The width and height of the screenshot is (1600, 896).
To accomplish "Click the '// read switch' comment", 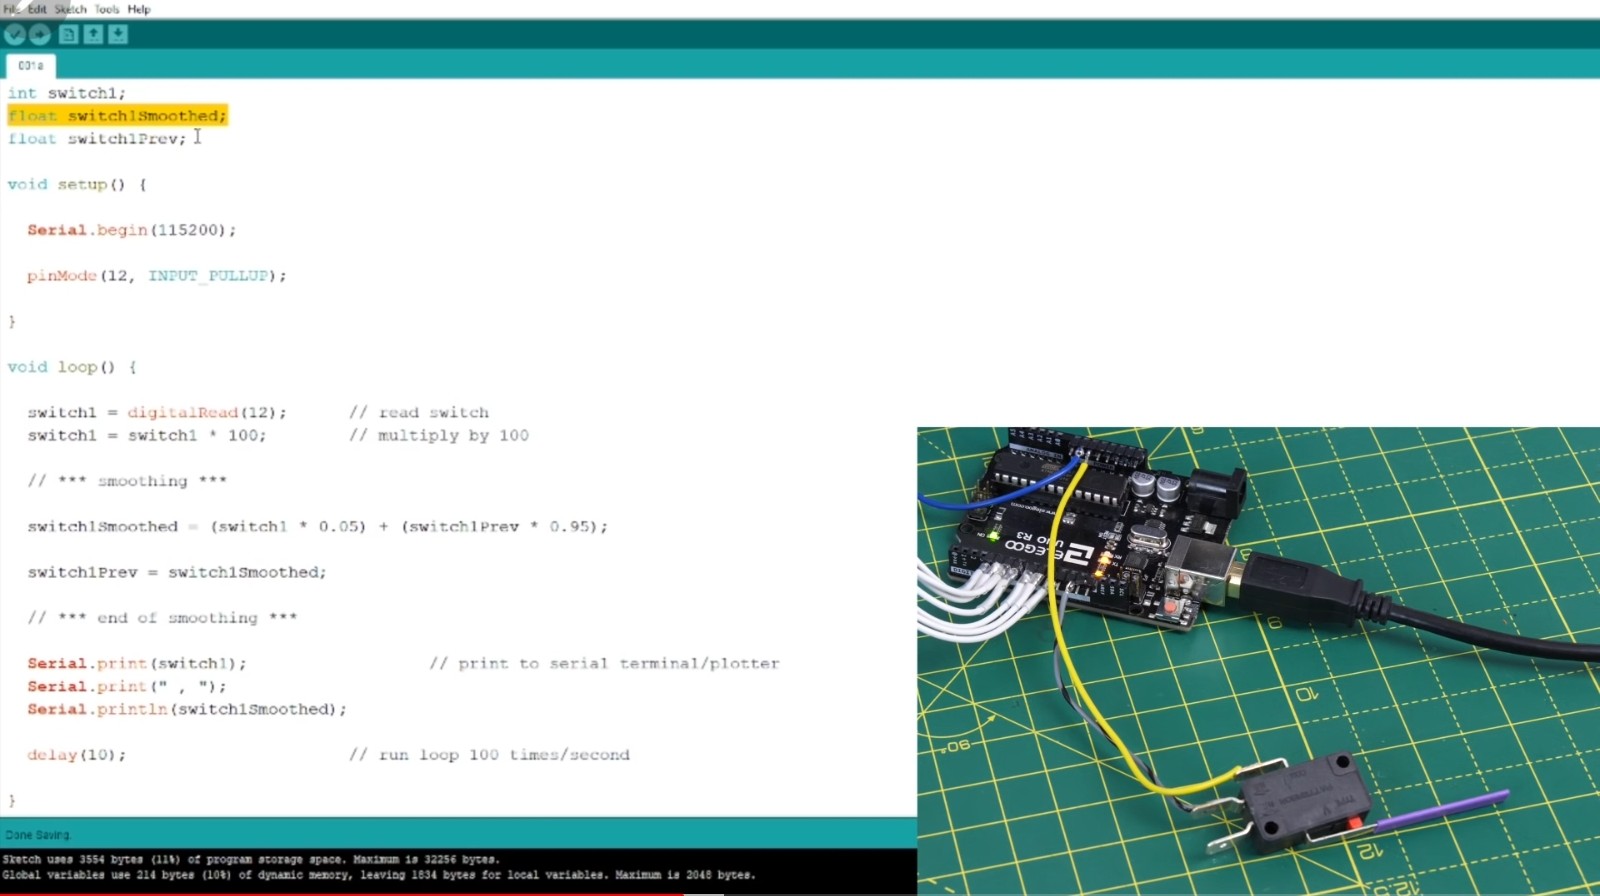I will 419,413.
